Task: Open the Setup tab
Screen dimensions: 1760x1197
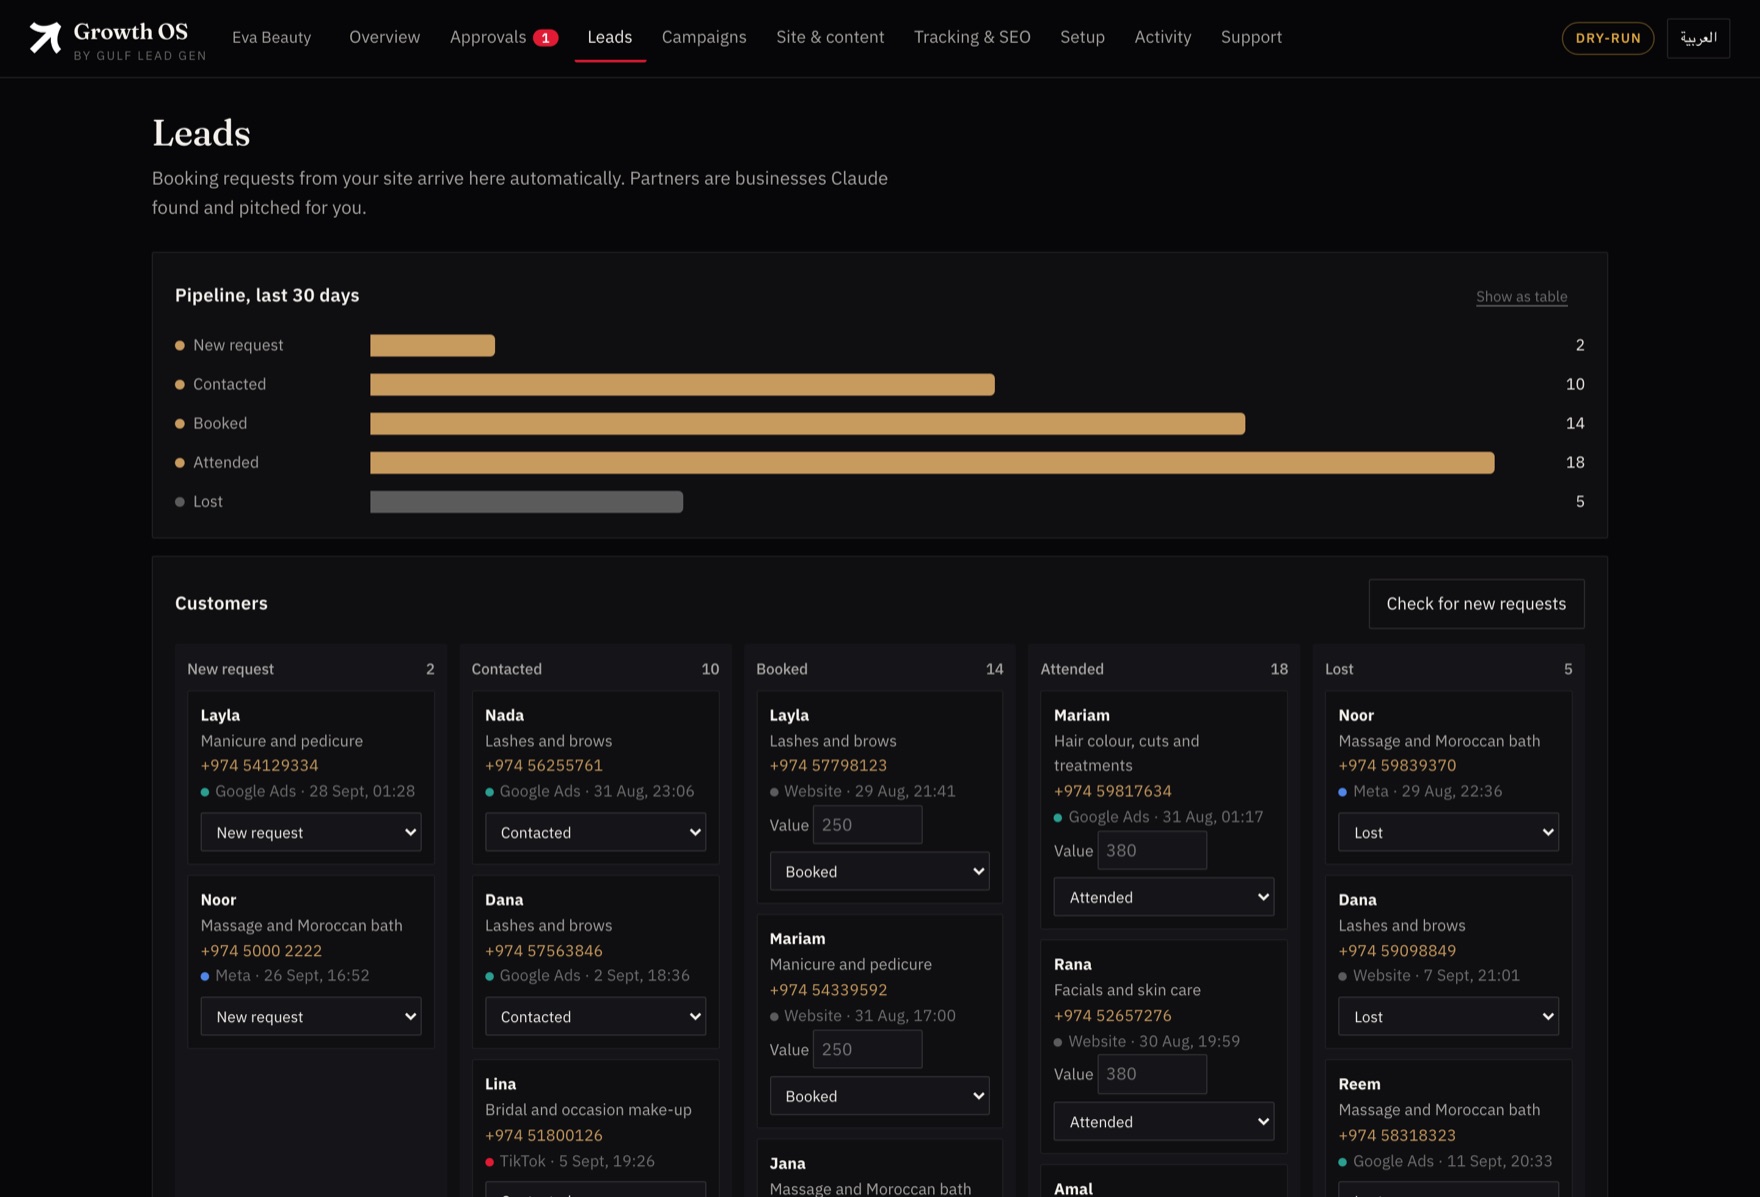Action: click(x=1082, y=37)
